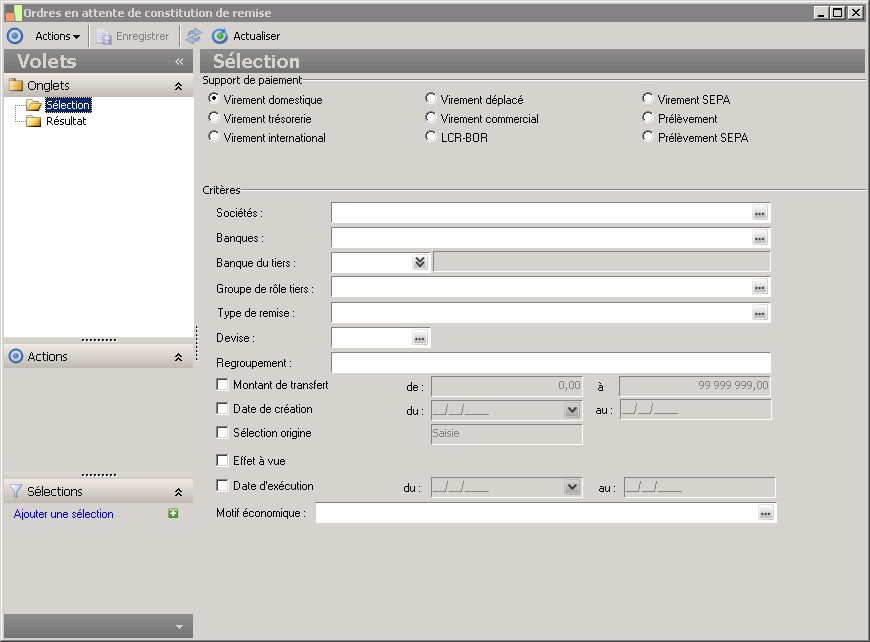Click the Actualiser toolbar icon
The height and width of the screenshot is (642, 870).
click(x=220, y=36)
